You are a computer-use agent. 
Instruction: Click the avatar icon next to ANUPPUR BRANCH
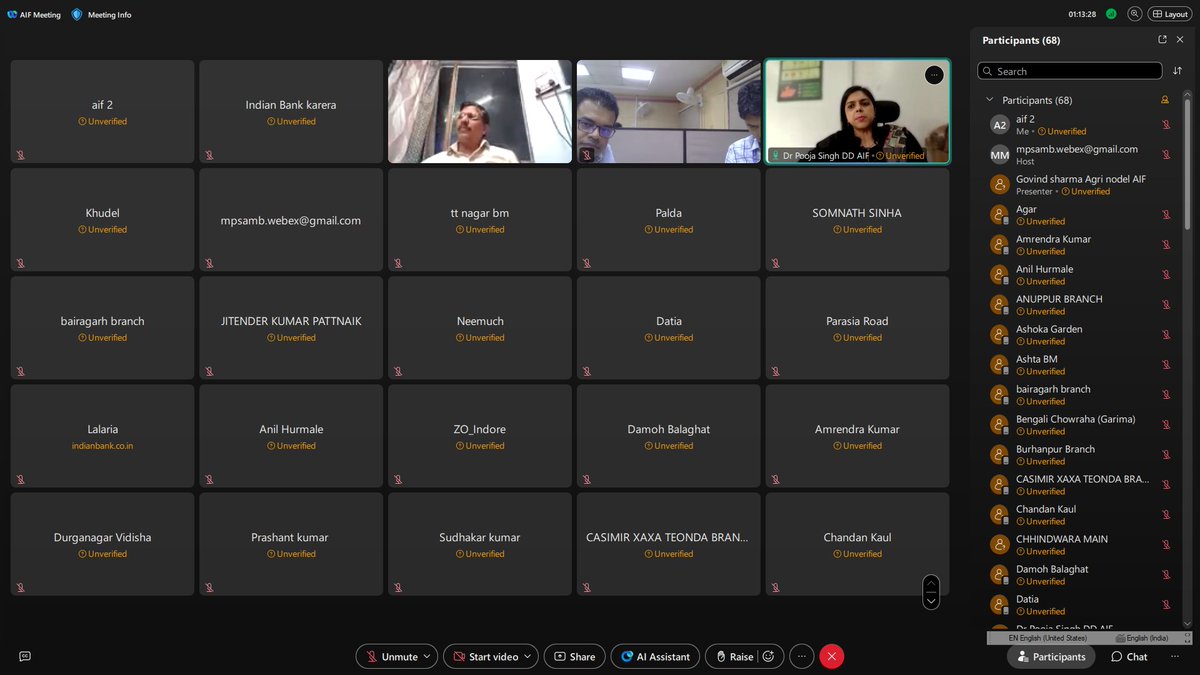[x=999, y=304]
